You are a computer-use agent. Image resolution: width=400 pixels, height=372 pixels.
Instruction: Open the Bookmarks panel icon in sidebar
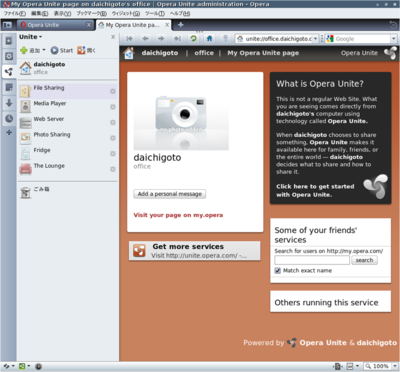click(x=9, y=41)
